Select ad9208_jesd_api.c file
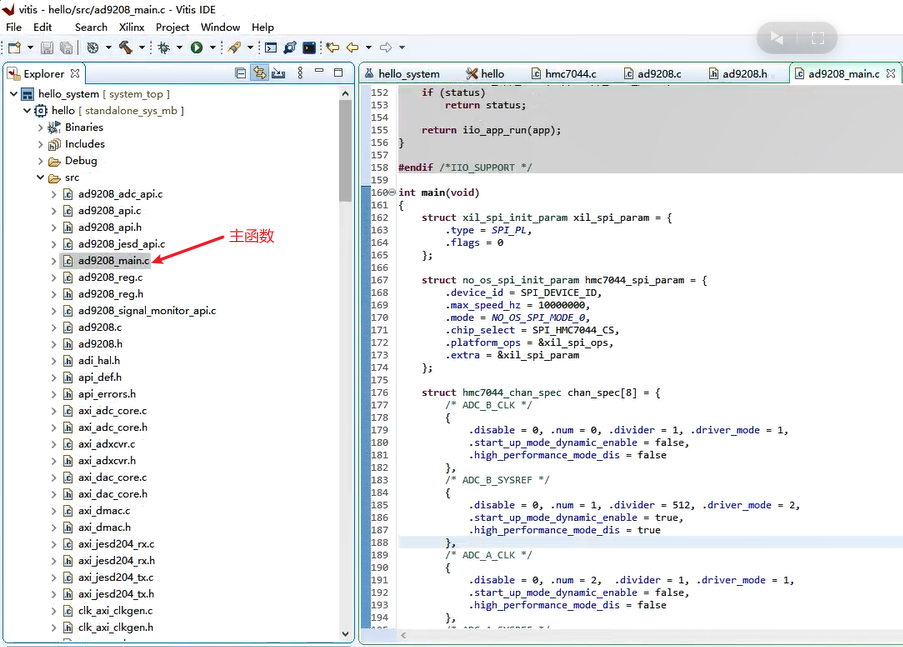 [122, 244]
